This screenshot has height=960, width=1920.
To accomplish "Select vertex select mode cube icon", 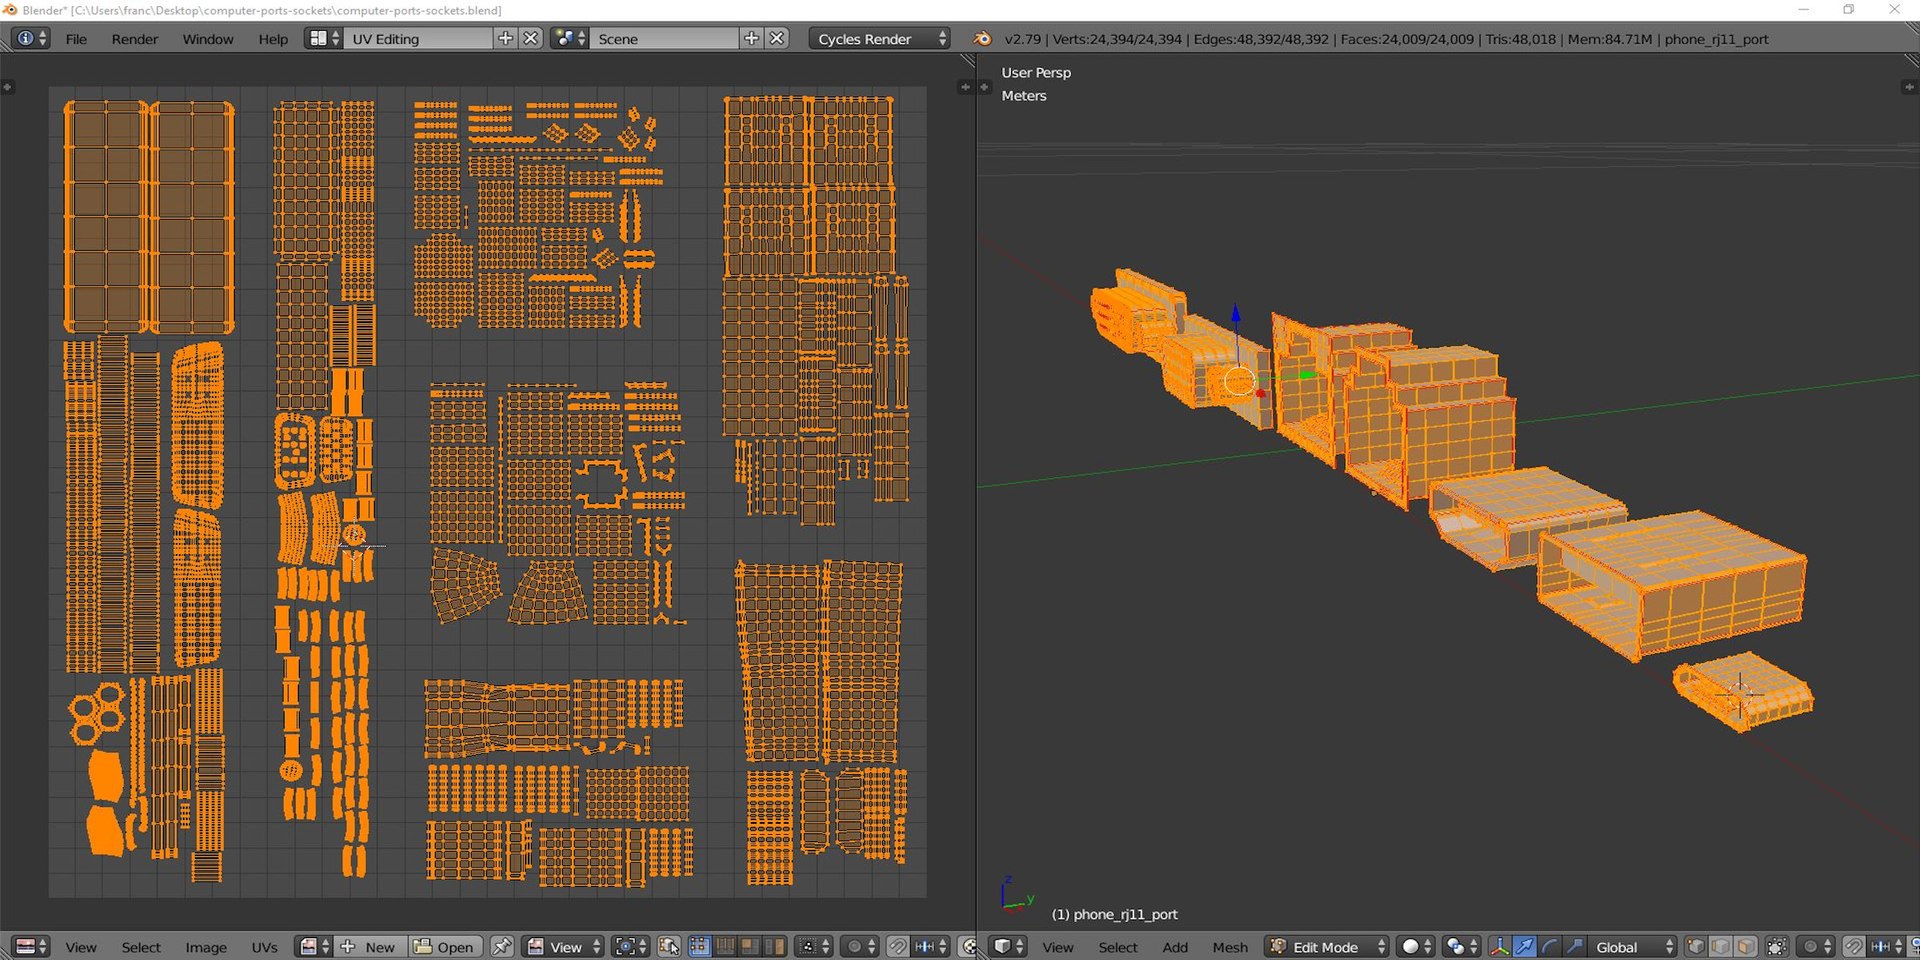I will coord(1696,946).
